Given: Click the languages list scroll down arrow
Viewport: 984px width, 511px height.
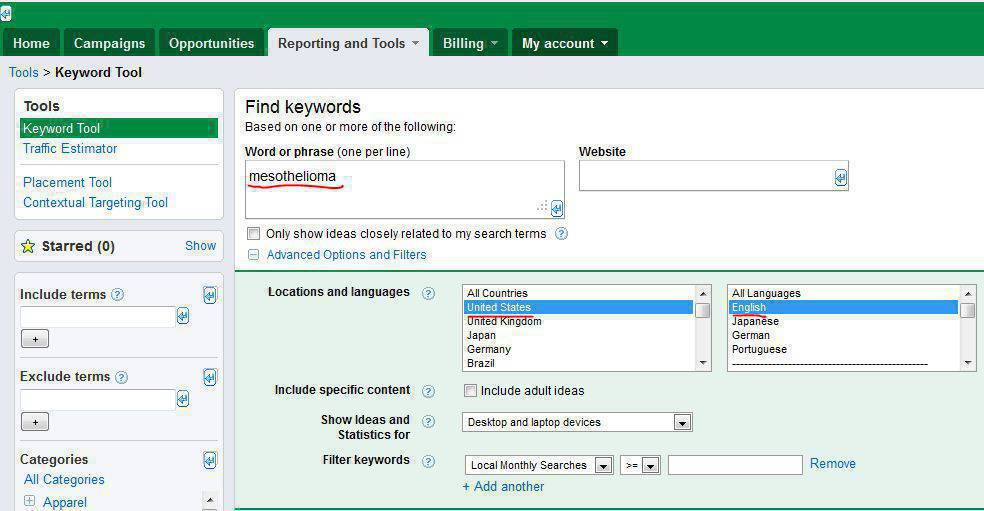Looking at the screenshot, I should [968, 363].
